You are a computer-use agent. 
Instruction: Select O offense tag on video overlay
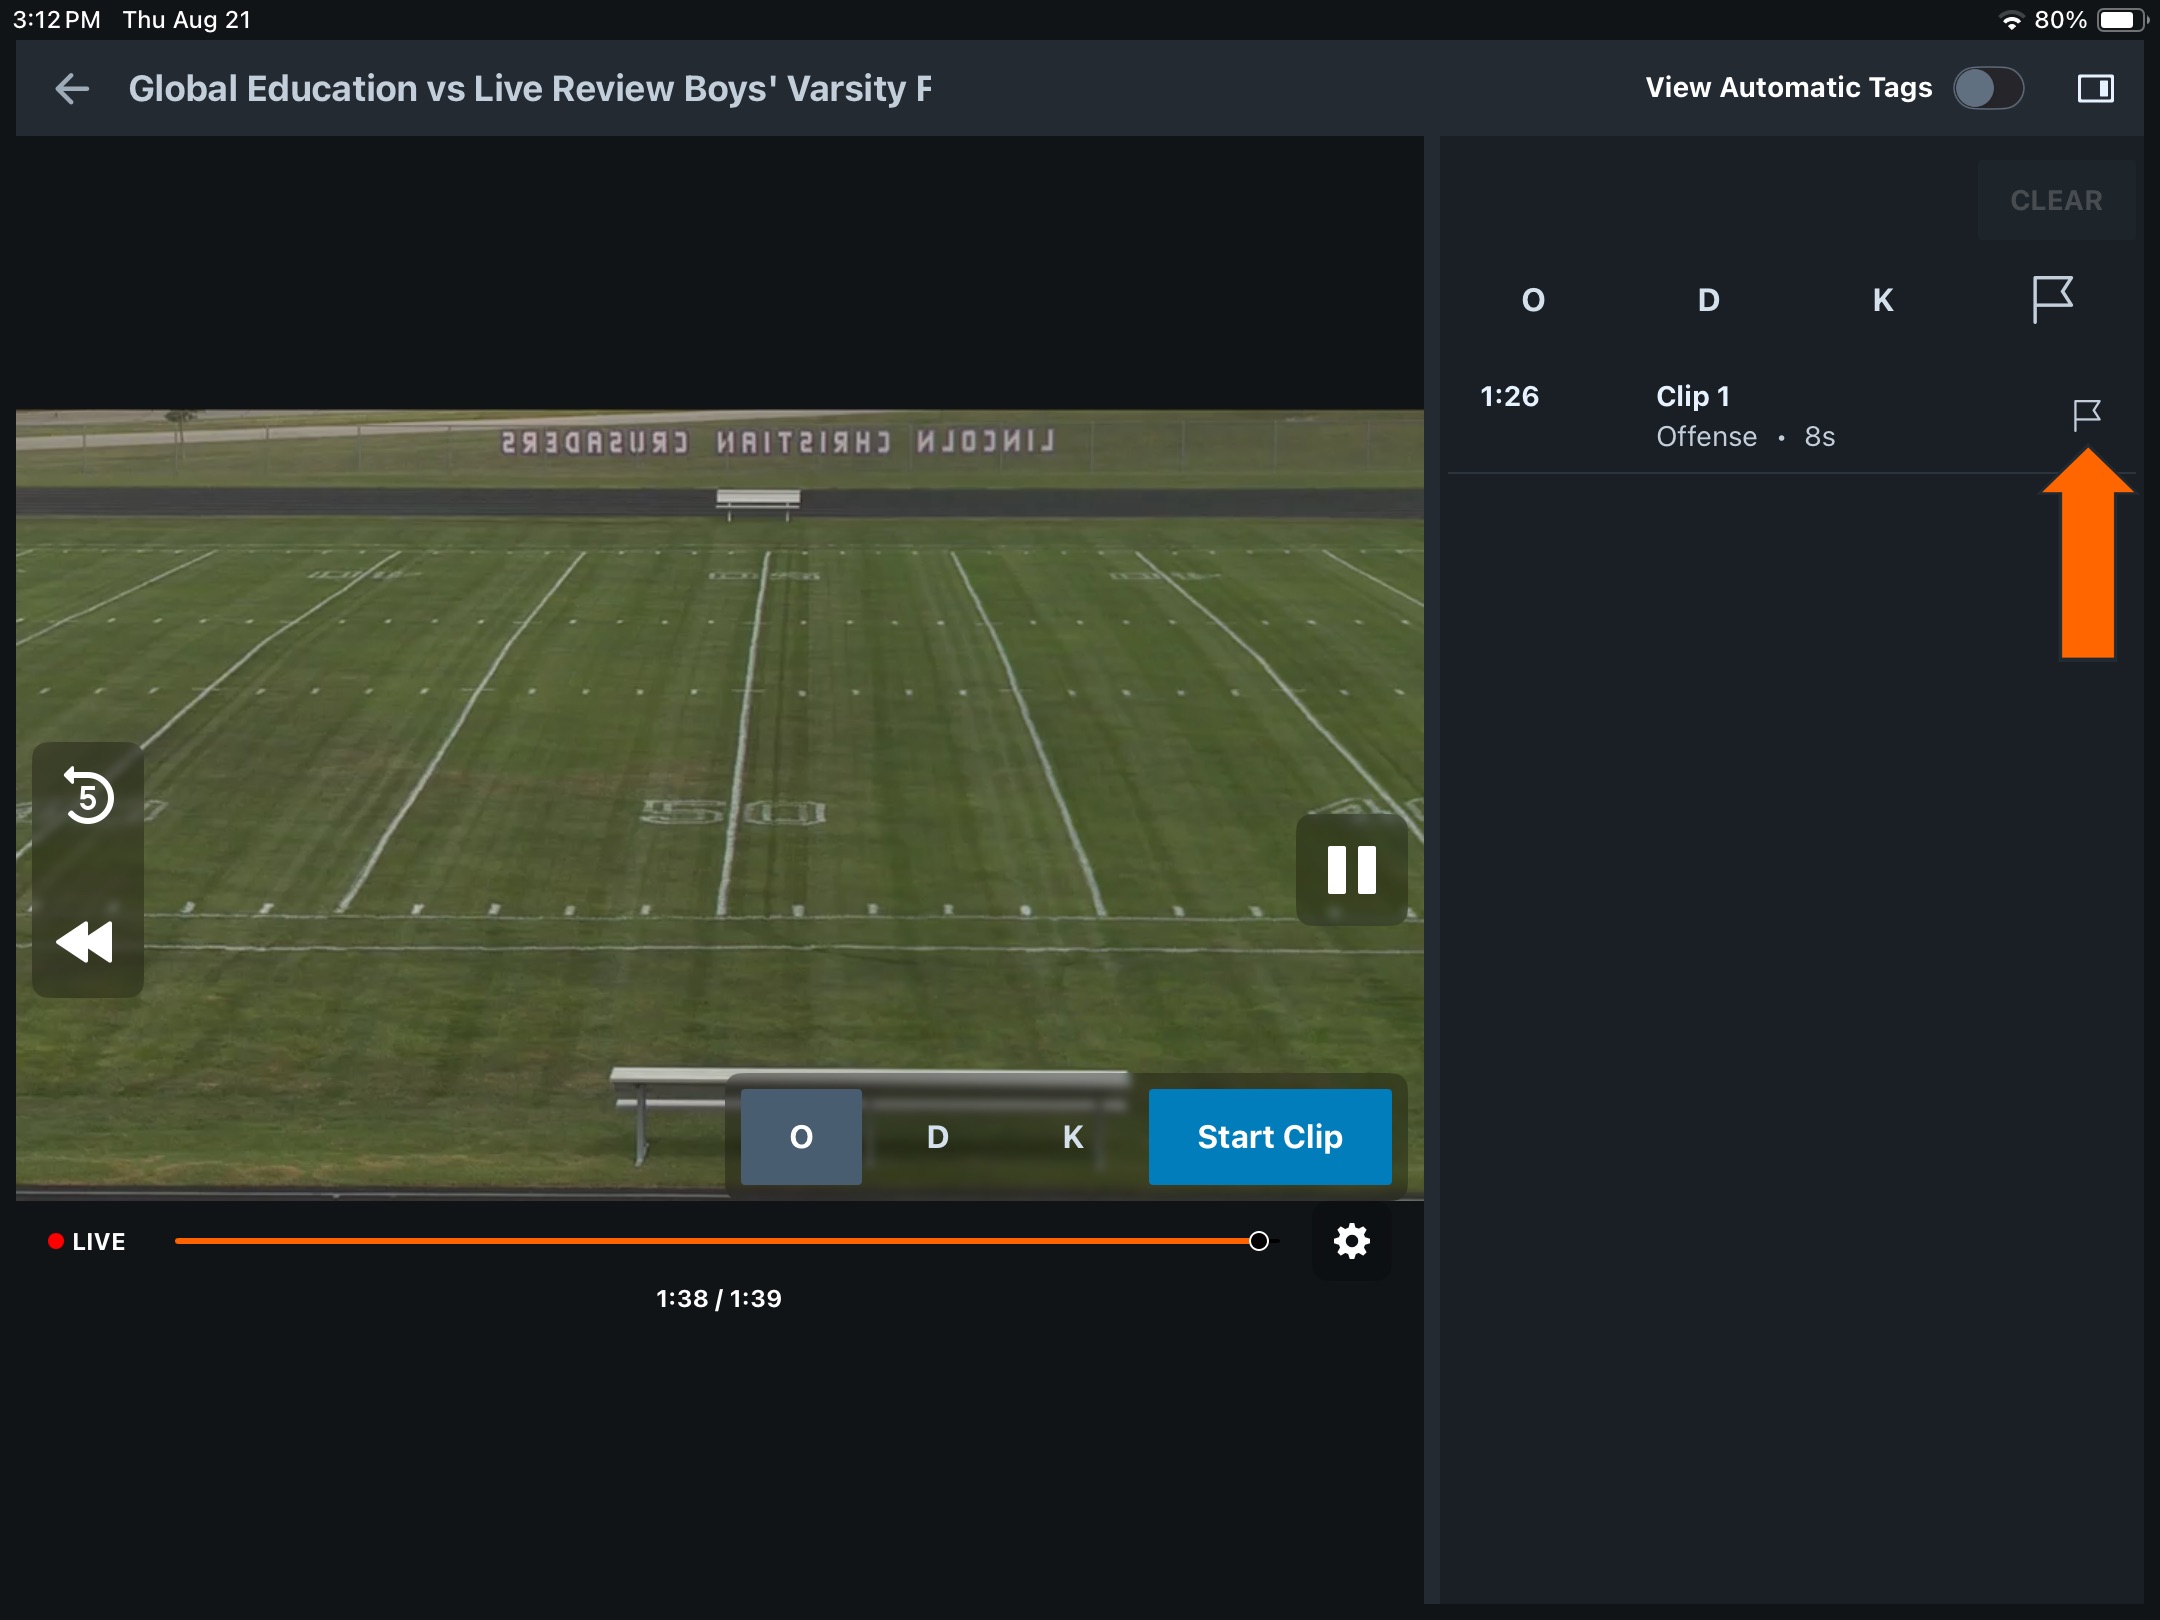(801, 1137)
